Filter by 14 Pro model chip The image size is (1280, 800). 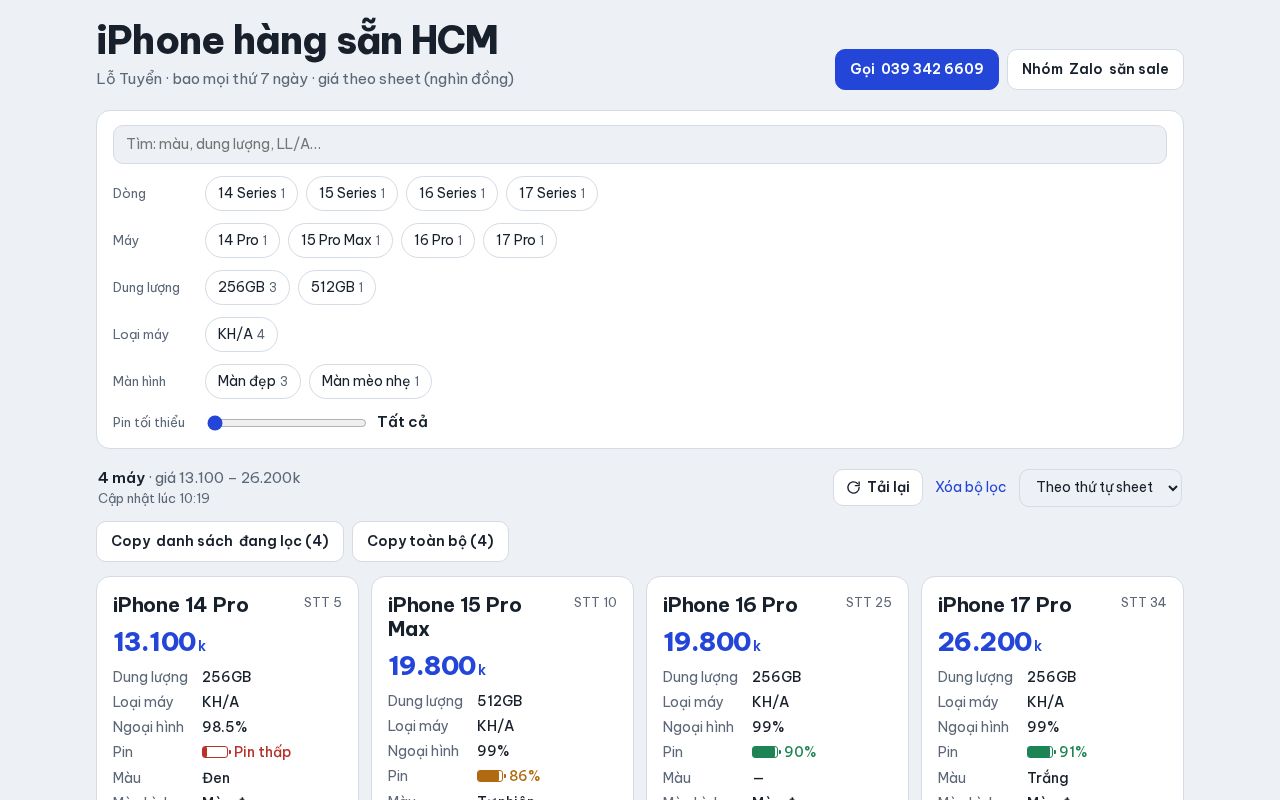(242, 240)
